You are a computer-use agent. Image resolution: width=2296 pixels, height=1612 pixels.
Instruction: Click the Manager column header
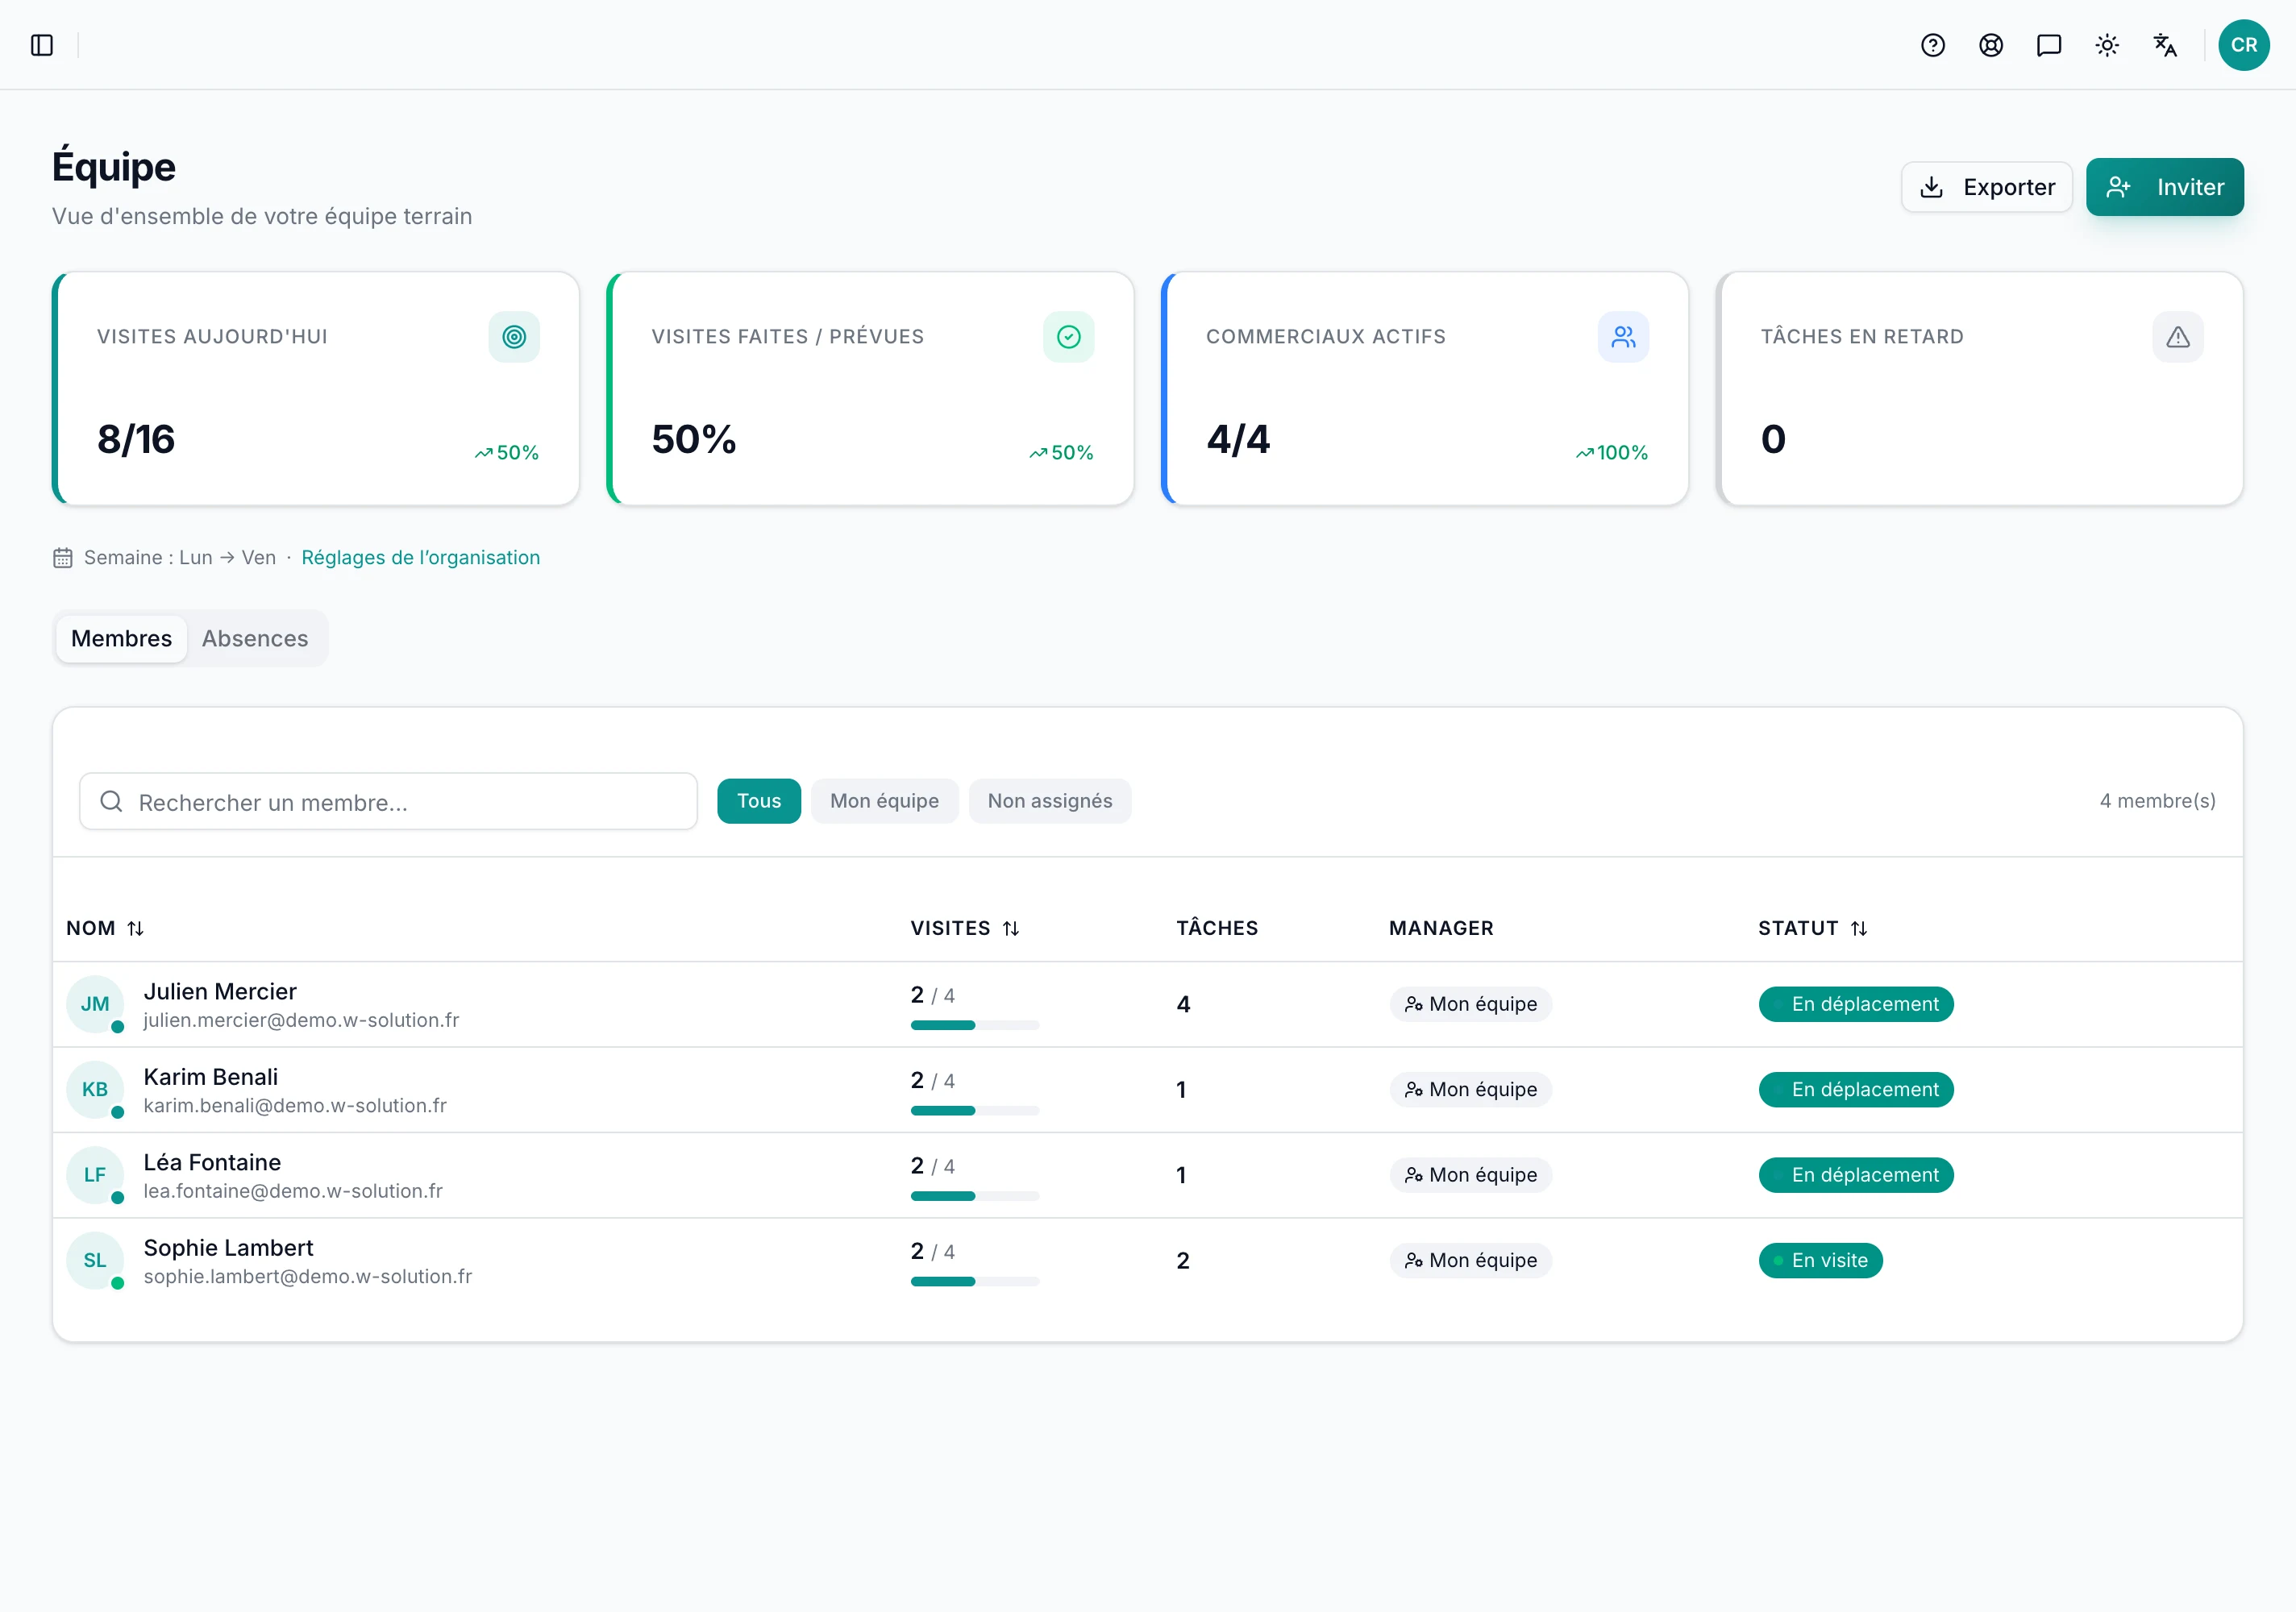pos(1441,928)
